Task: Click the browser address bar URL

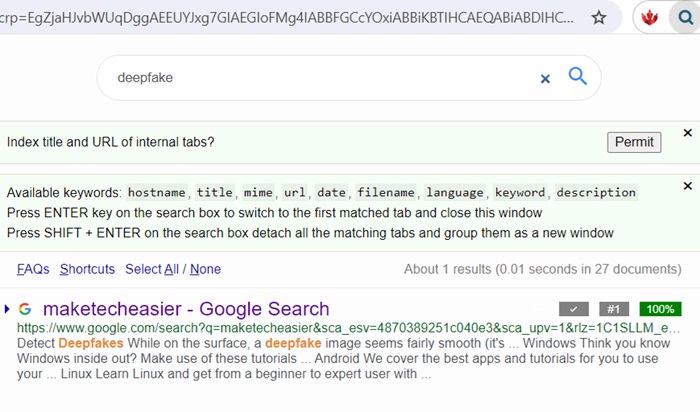Action: coord(287,18)
